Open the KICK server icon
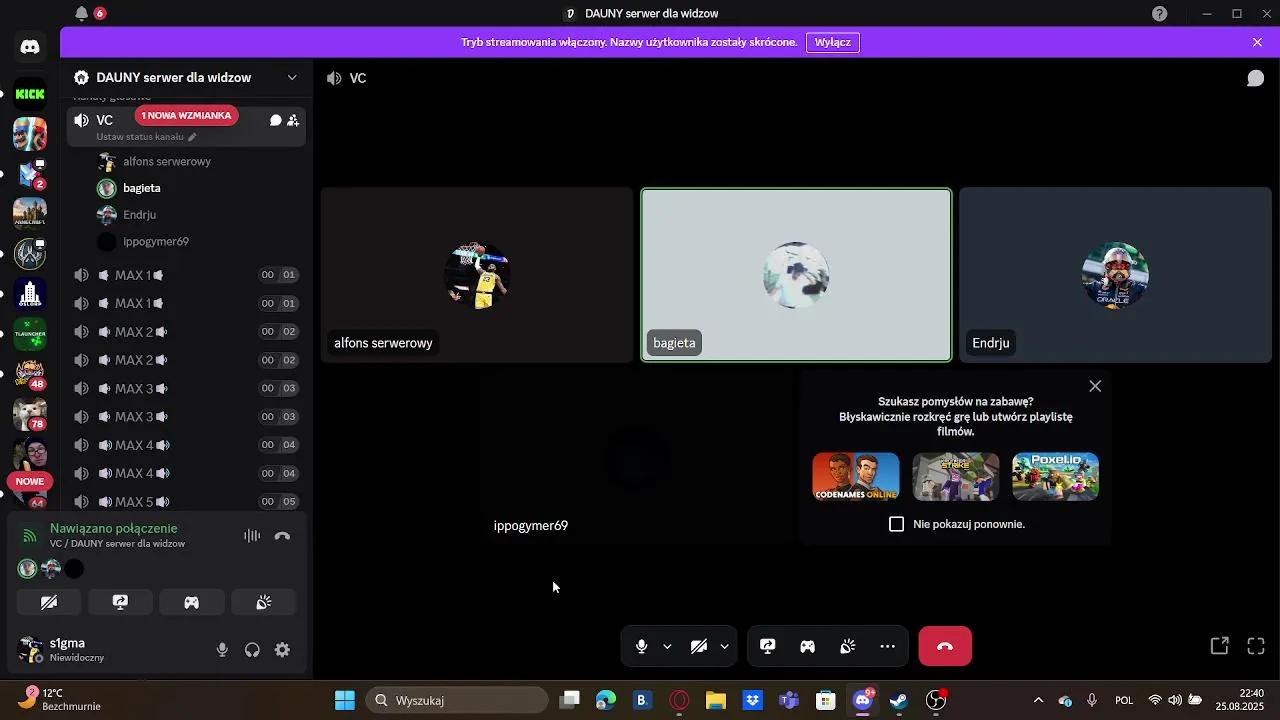This screenshot has width=1280, height=720. click(30, 94)
